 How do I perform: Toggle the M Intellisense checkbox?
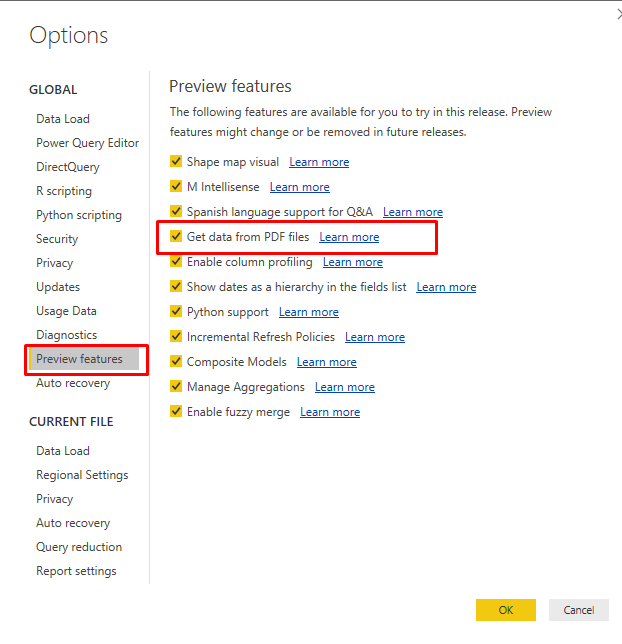tap(176, 187)
